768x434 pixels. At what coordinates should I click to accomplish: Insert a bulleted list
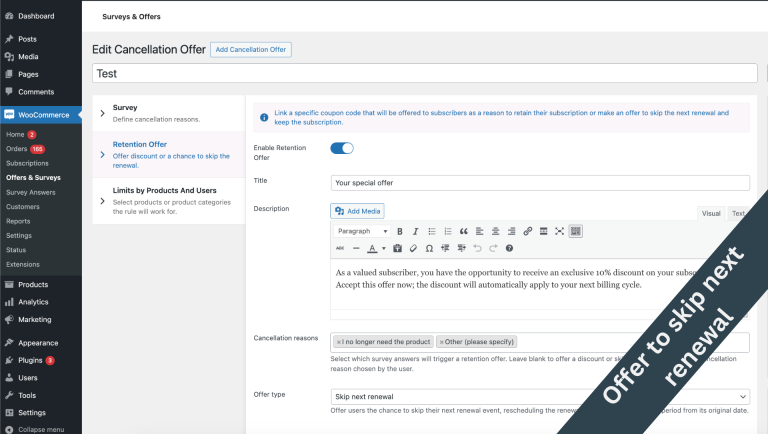pos(432,231)
